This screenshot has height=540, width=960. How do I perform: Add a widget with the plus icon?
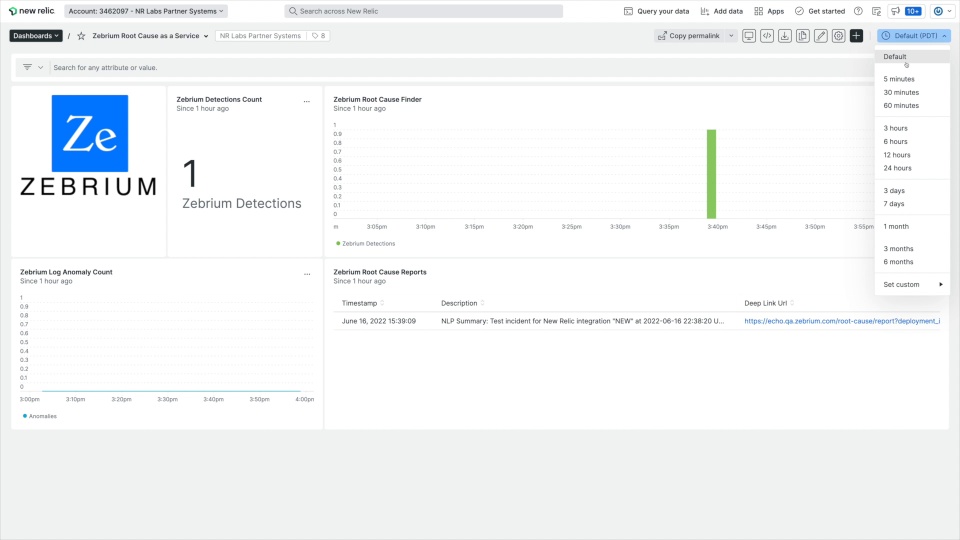pyautogui.click(x=856, y=36)
